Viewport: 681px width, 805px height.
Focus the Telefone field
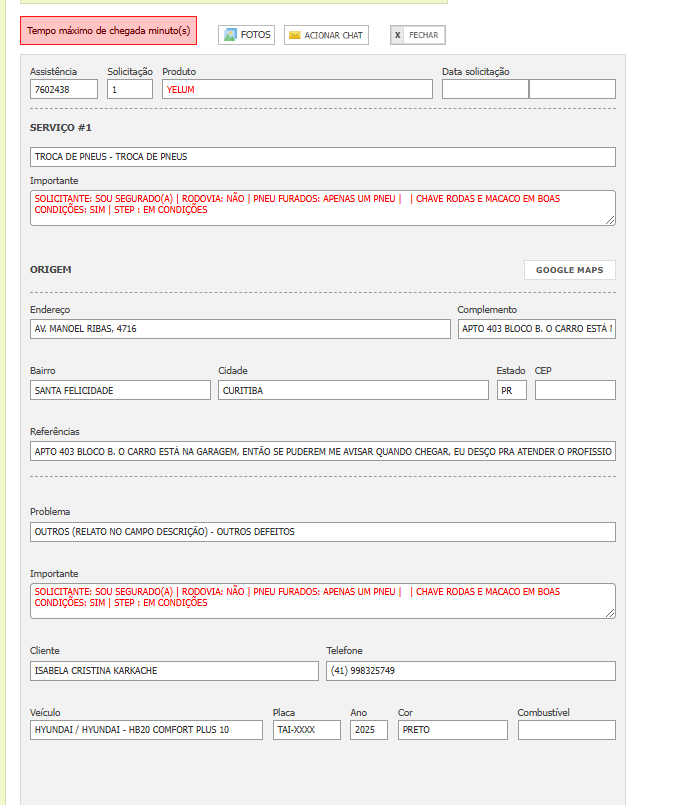pos(470,670)
